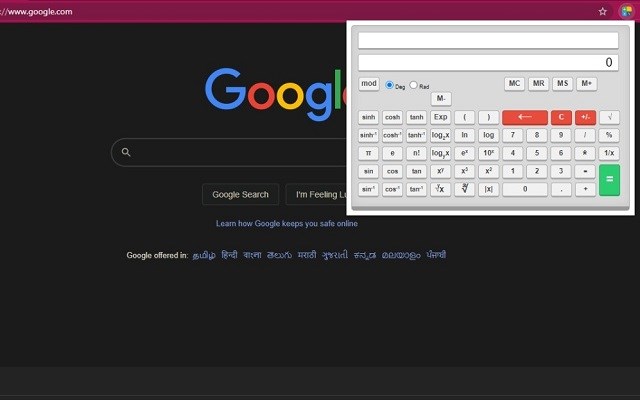Click the natural log ln key
Screen dimensions: 640x400
tap(464, 135)
